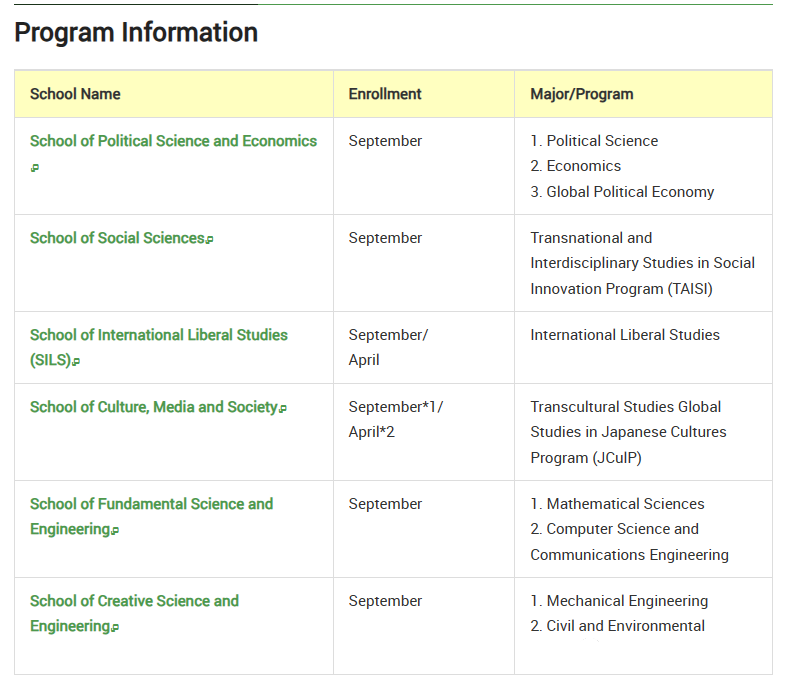Open School of Culture, Media and Society link
This screenshot has width=793, height=686.
coord(153,407)
